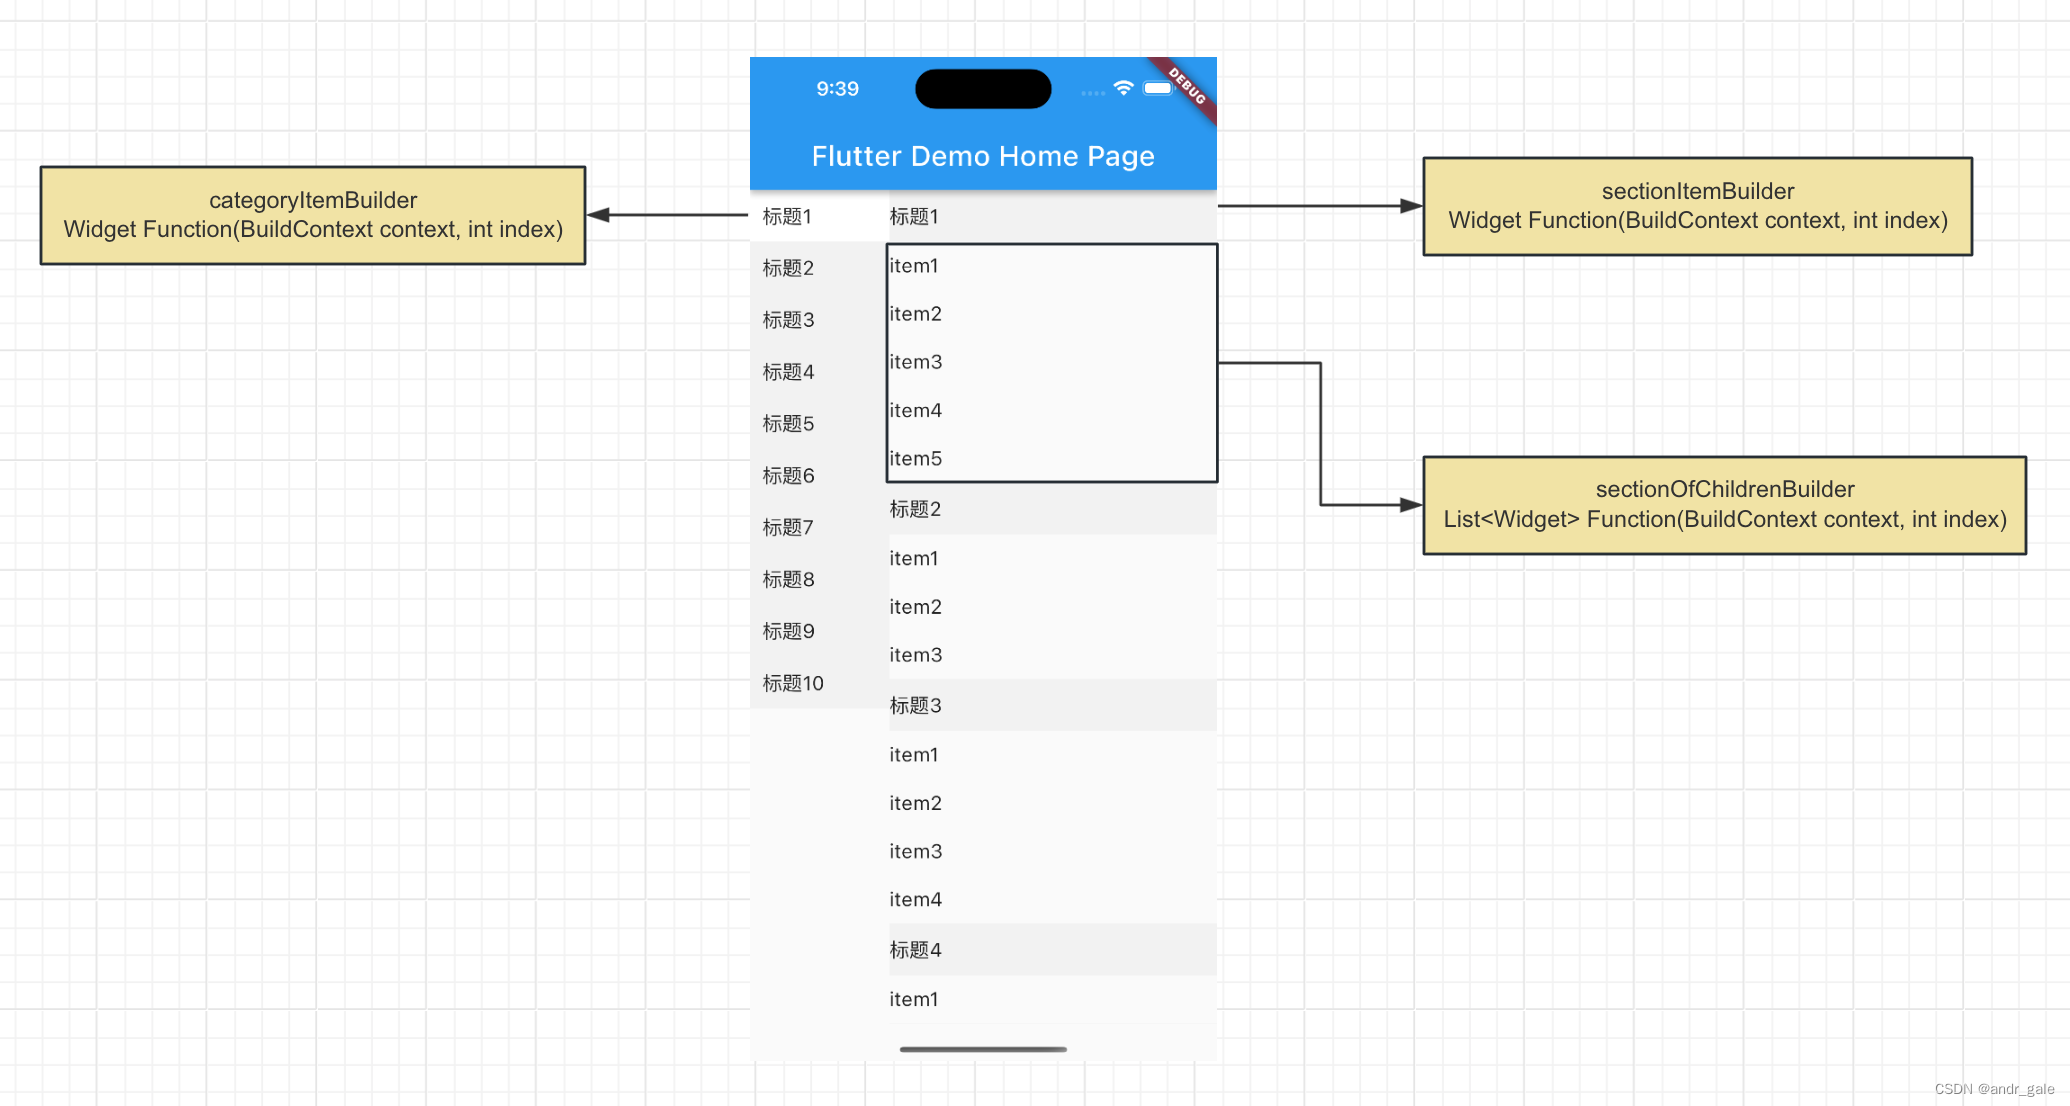Pick category 标题7 from the sidebar
Viewport: 2070px width, 1106px height.
[788, 527]
